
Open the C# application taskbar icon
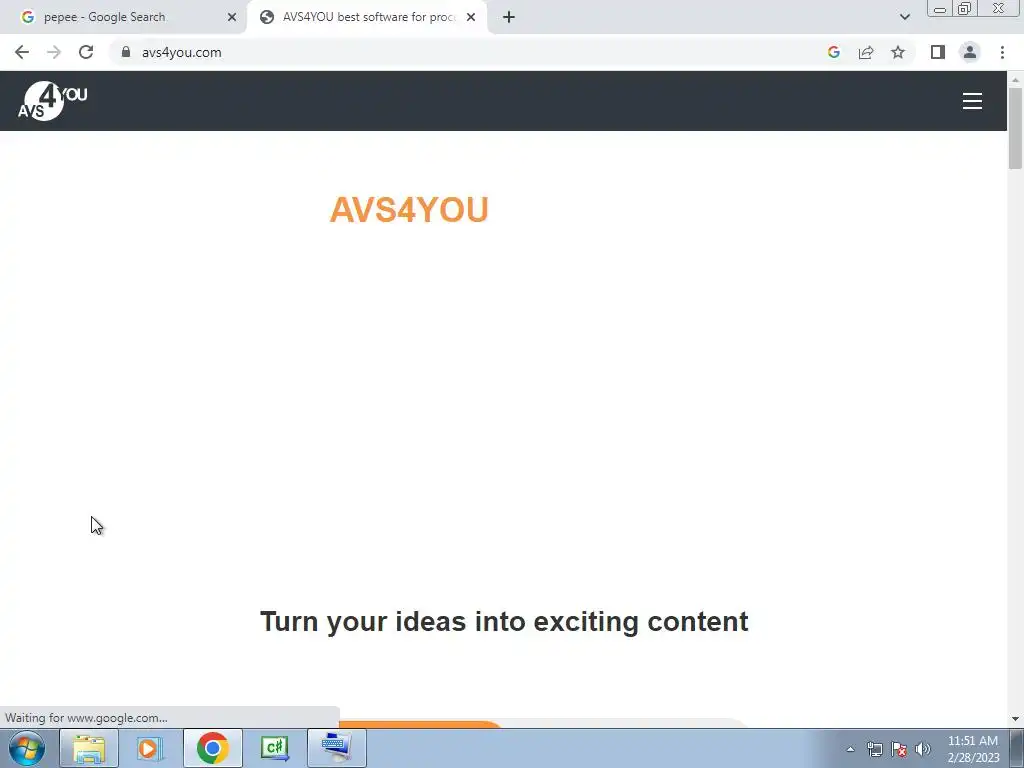pyautogui.click(x=274, y=748)
